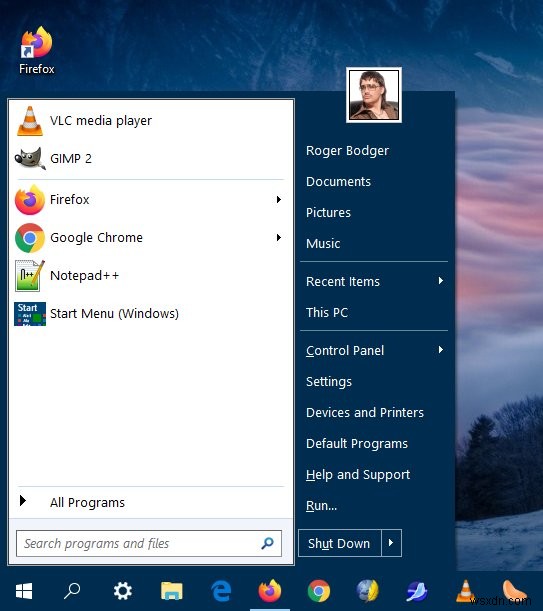Open Help and Support
Screen dimensions: 543x611
point(358,475)
